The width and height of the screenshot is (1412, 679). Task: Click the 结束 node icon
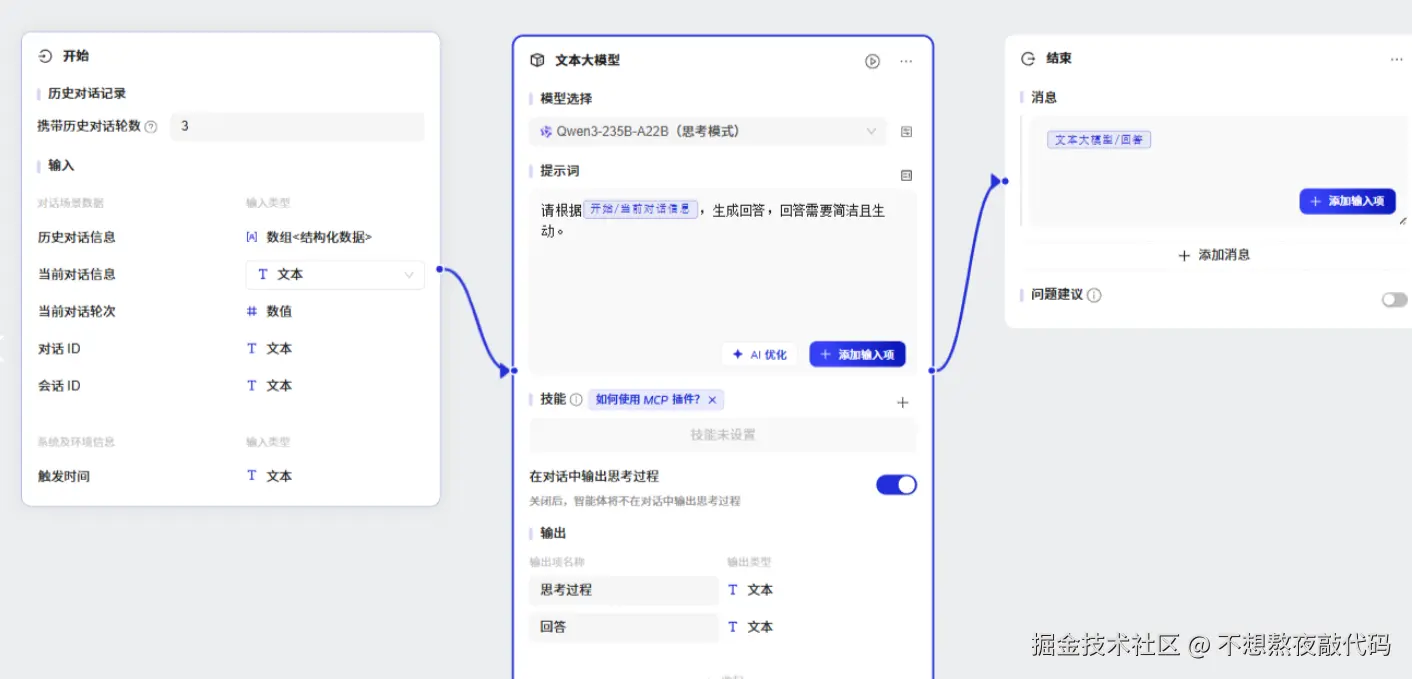[1027, 59]
